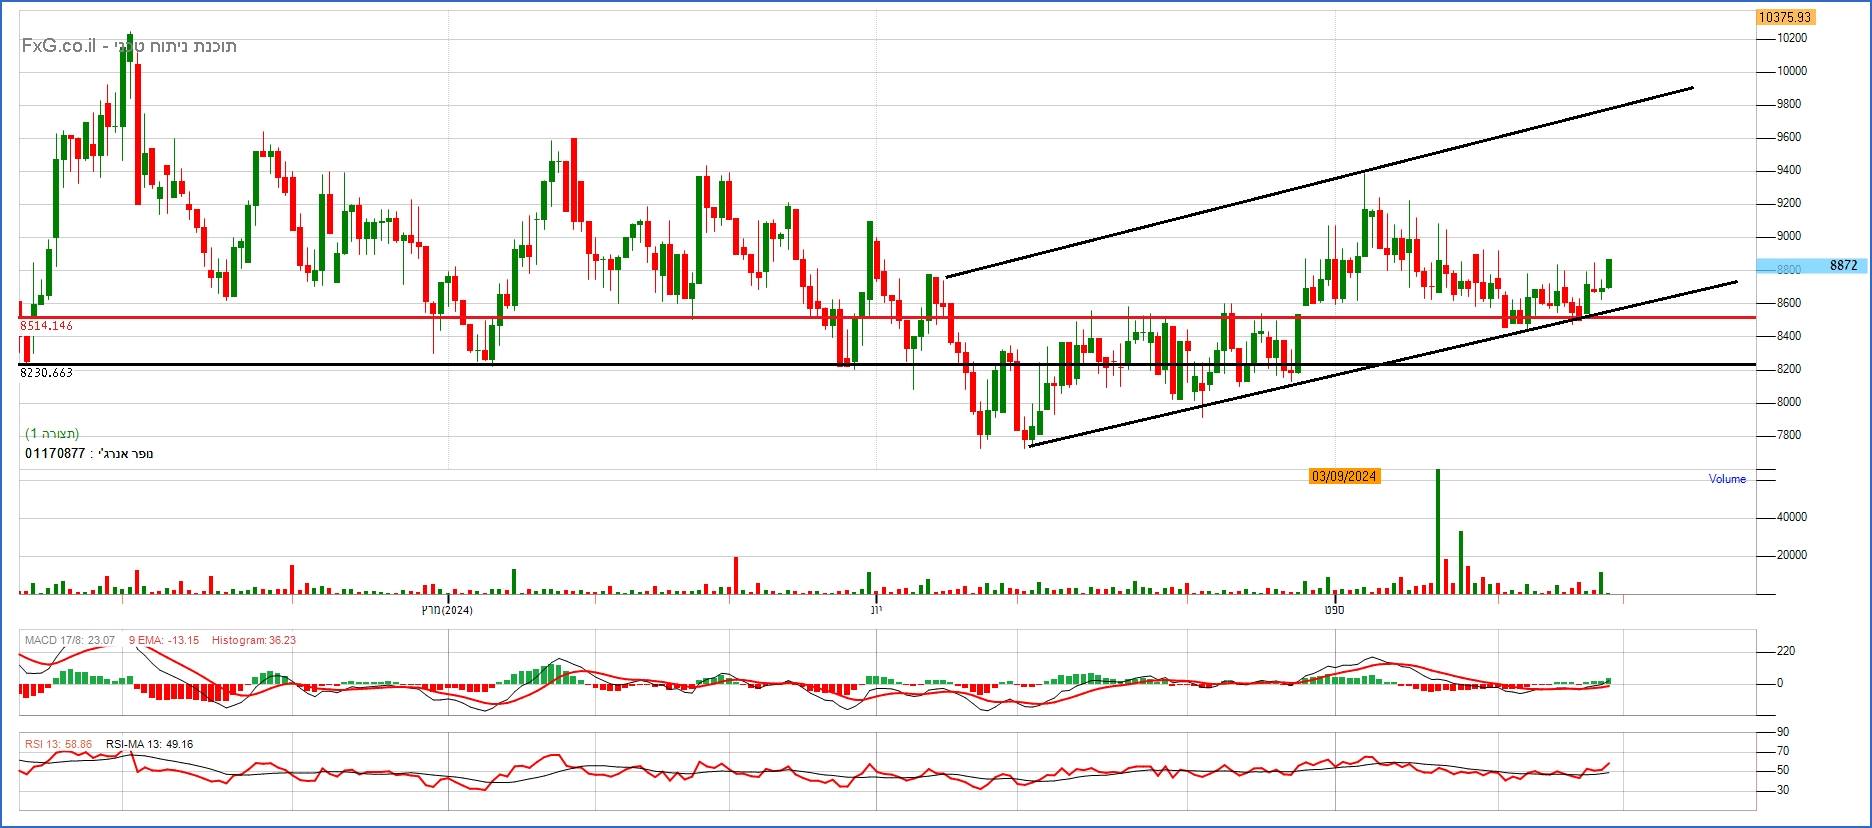Click the 9000 price axis value
This screenshot has width=1872, height=828.
click(1789, 236)
